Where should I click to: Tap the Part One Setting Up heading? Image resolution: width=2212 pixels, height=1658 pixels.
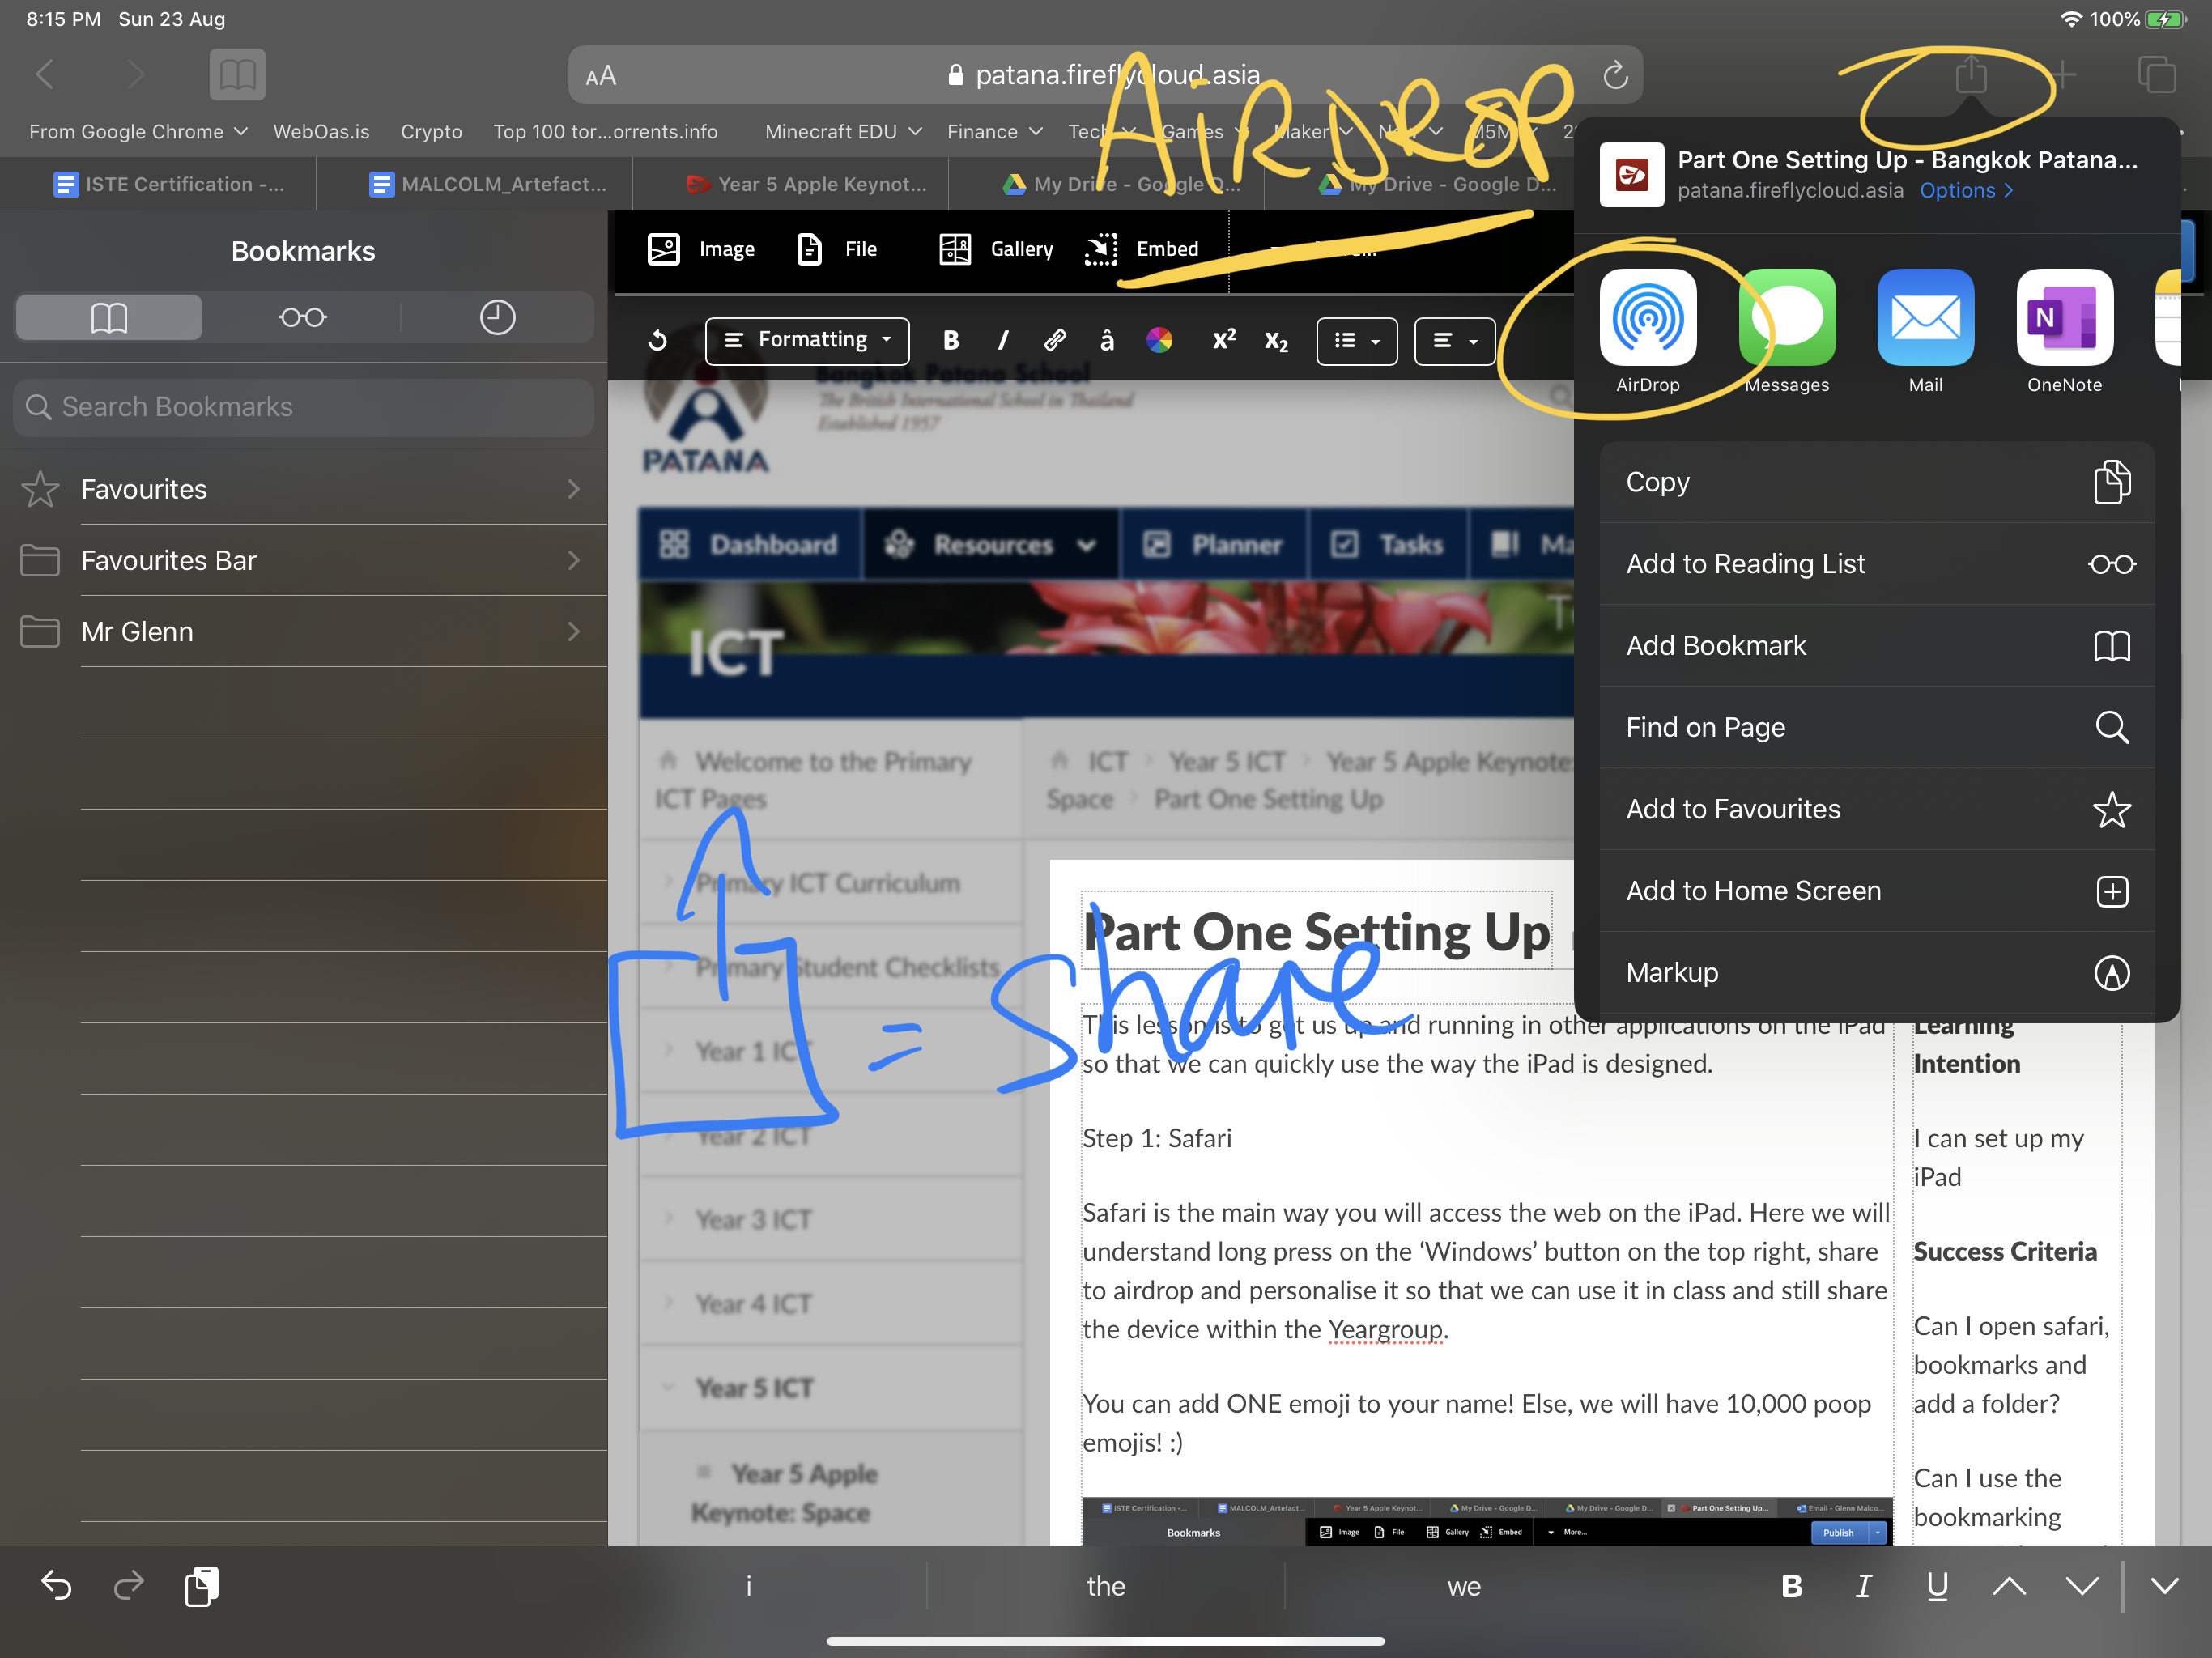coord(1316,932)
